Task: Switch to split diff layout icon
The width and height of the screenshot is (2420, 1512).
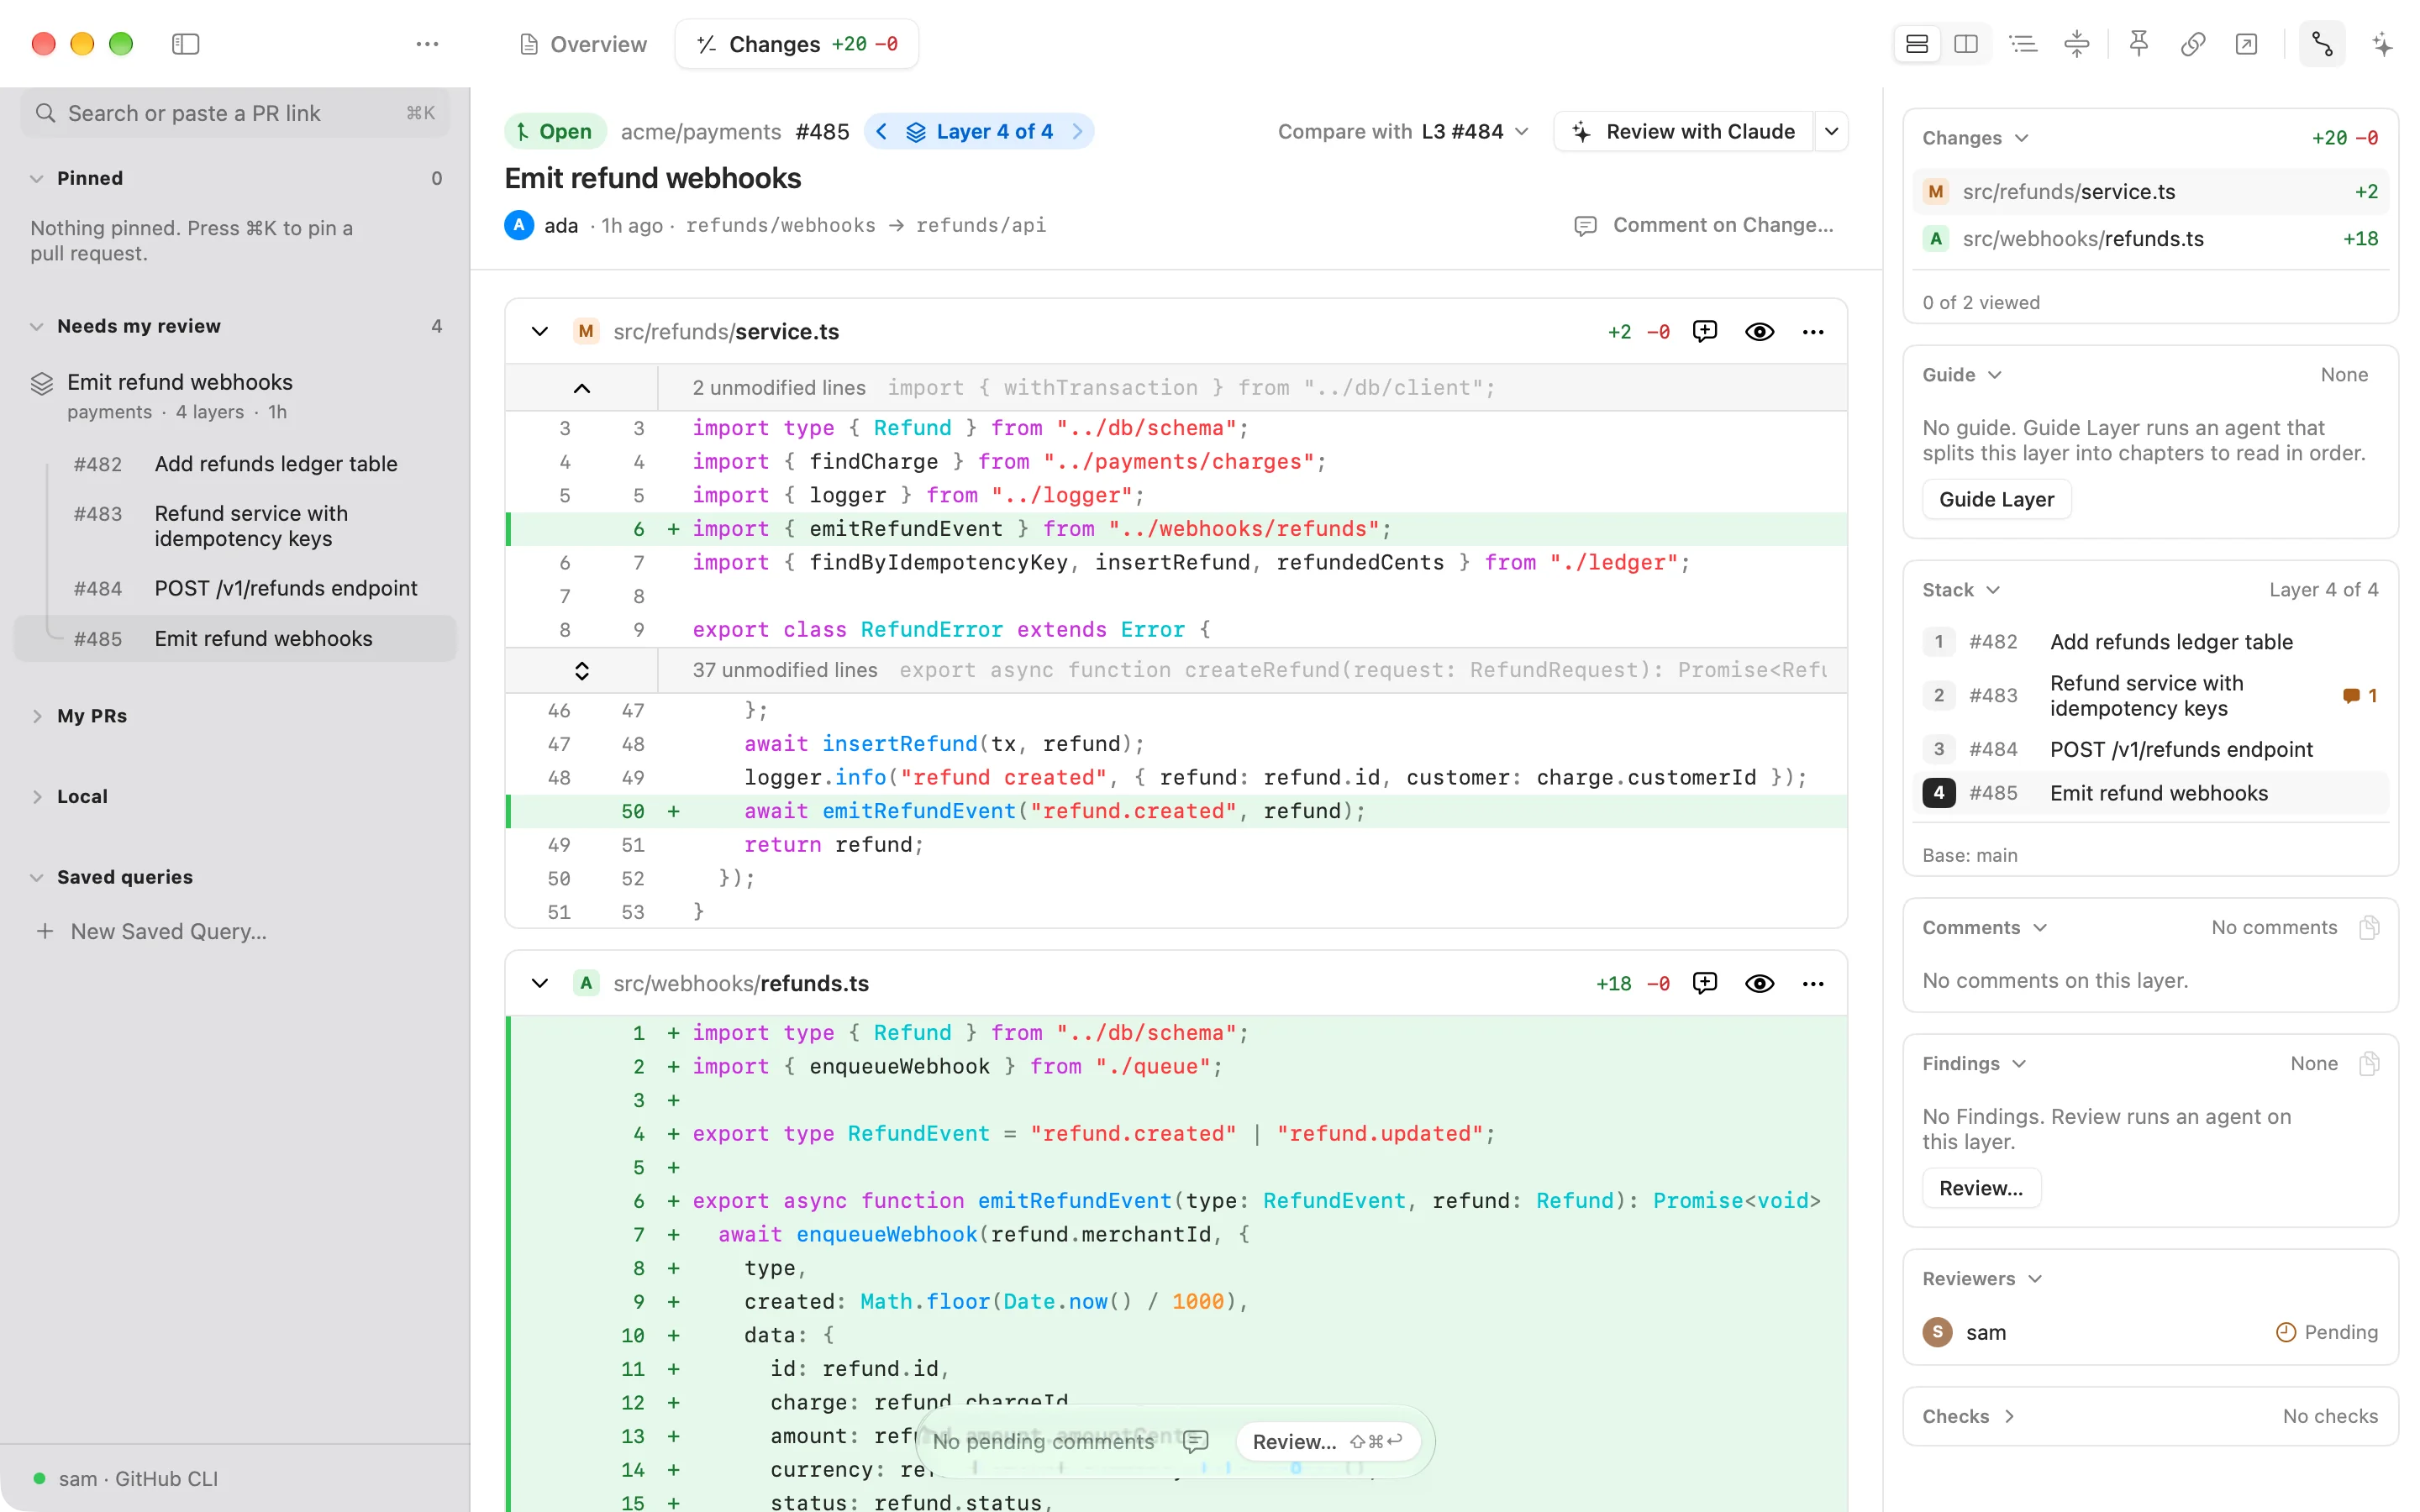Action: click(x=1966, y=44)
